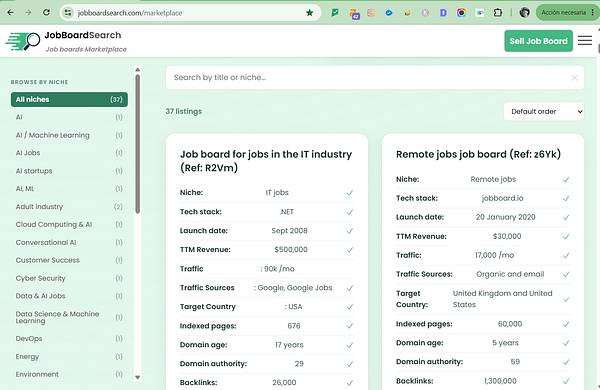Open the Chrome profile avatar

(524, 13)
